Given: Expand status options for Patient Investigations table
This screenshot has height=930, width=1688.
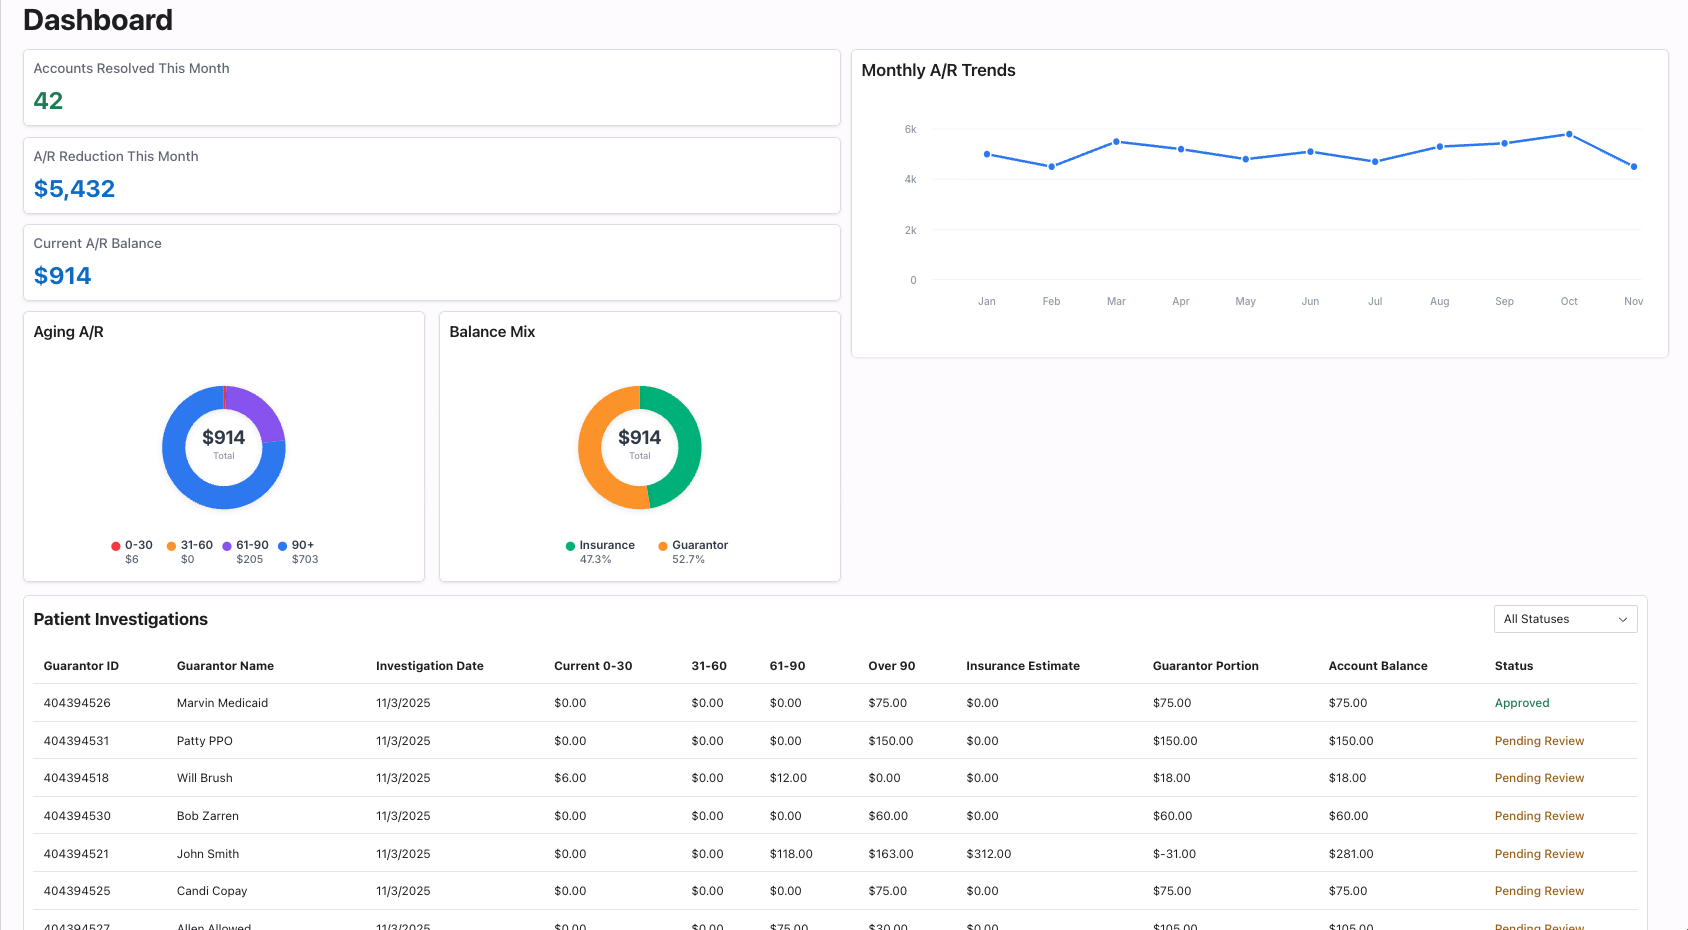Looking at the screenshot, I should coord(1565,619).
